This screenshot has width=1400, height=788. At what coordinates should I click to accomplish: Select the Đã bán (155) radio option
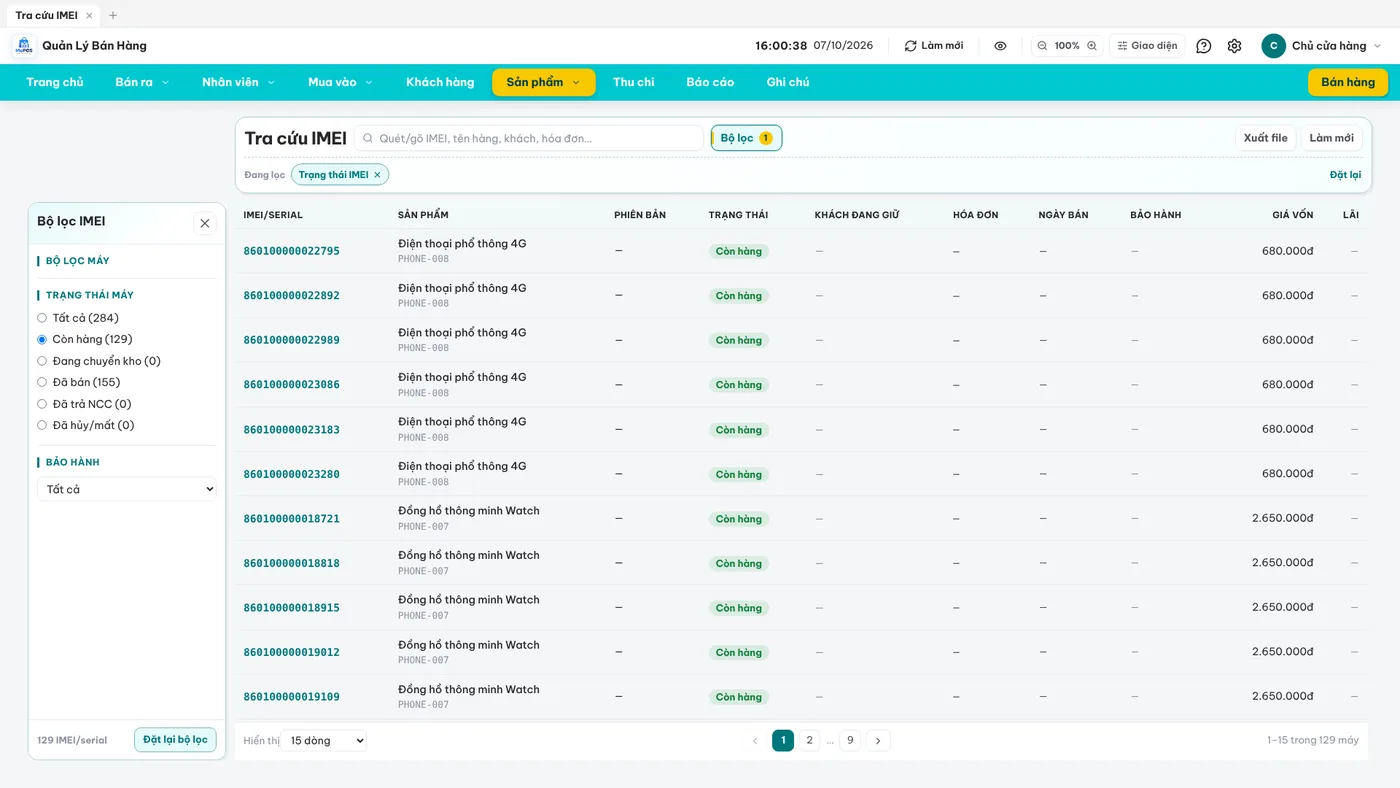click(42, 382)
